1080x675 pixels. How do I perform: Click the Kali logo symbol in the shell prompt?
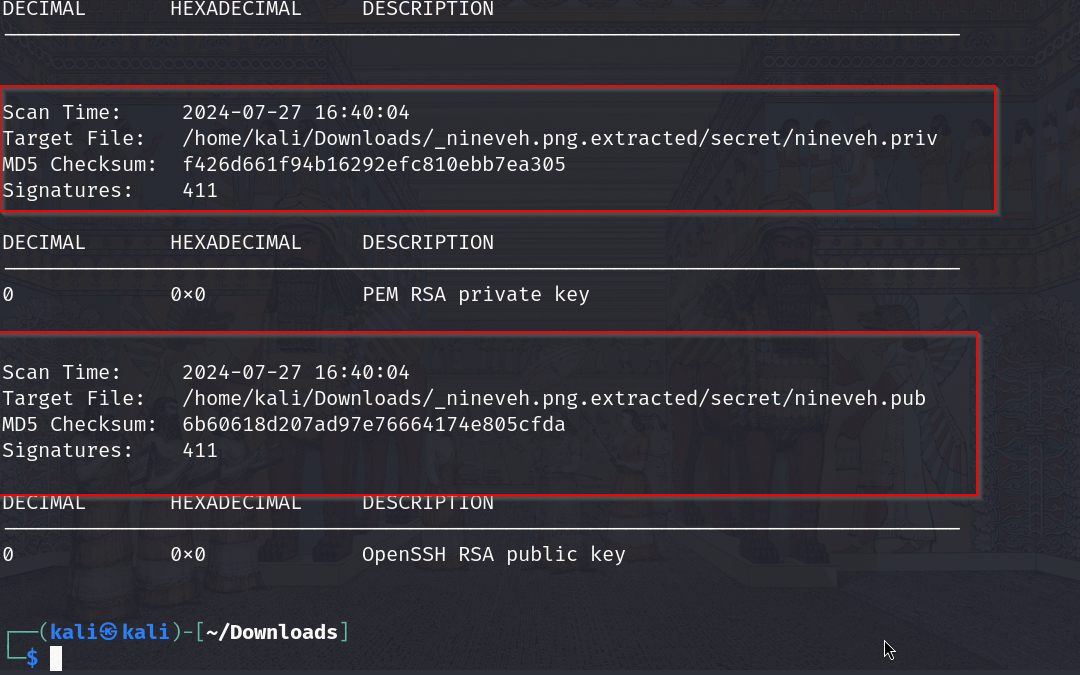(109, 632)
